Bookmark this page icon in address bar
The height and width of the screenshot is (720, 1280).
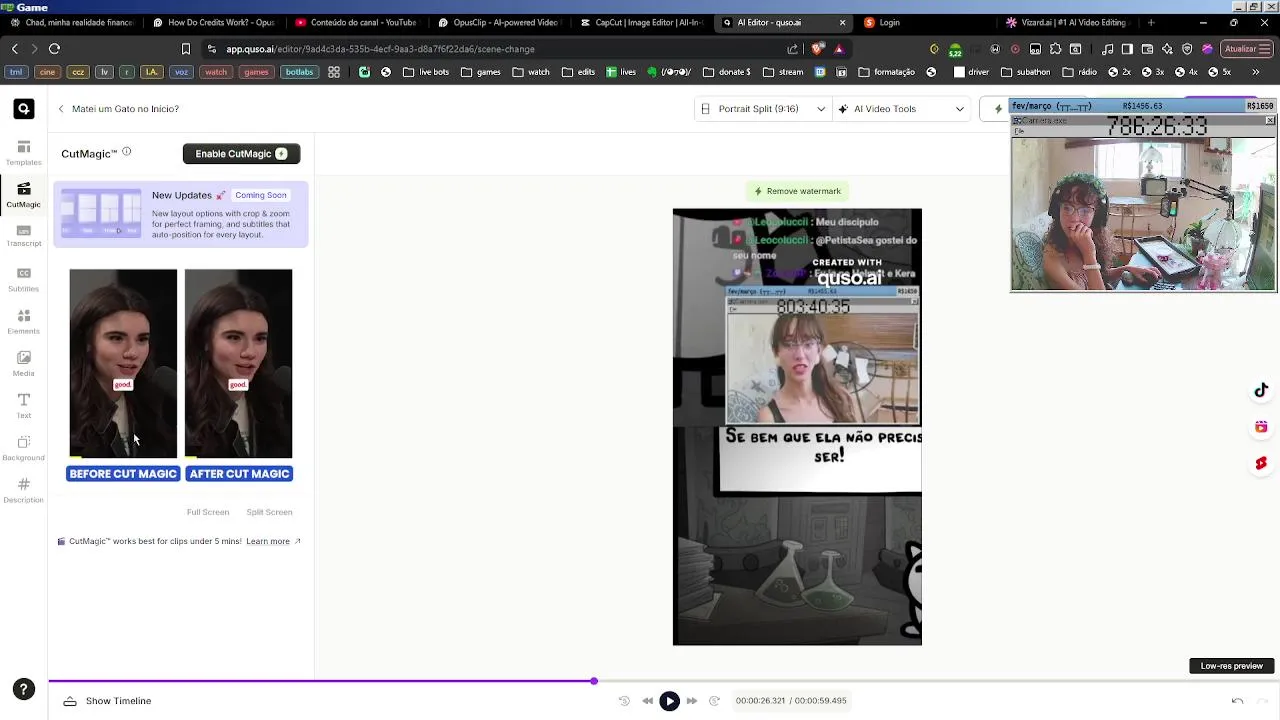186,48
